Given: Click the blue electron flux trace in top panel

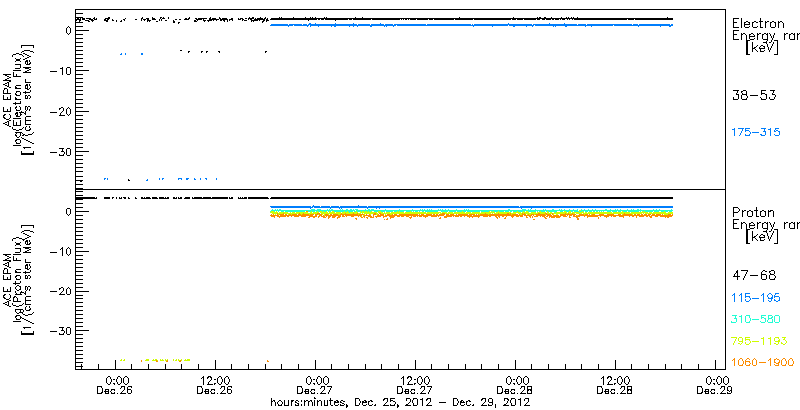Looking at the screenshot, I should [x=471, y=24].
